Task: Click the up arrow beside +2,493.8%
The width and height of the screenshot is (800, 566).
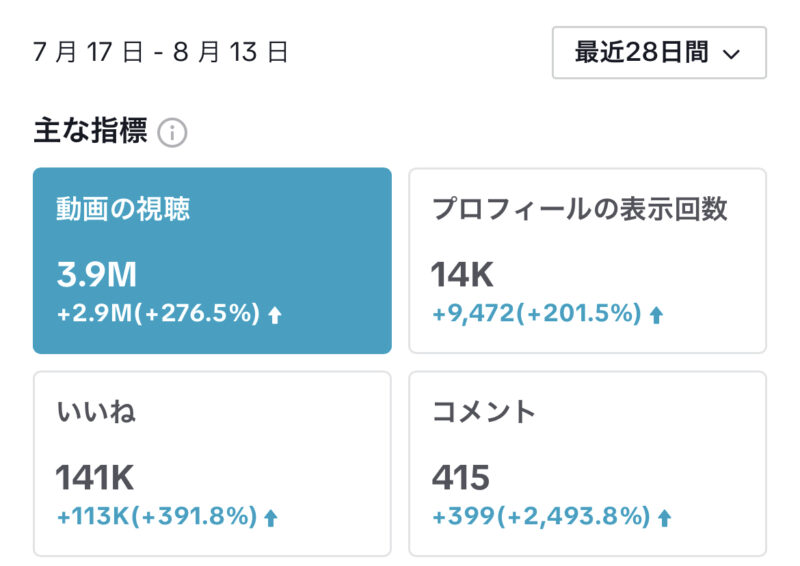Action: click(664, 518)
